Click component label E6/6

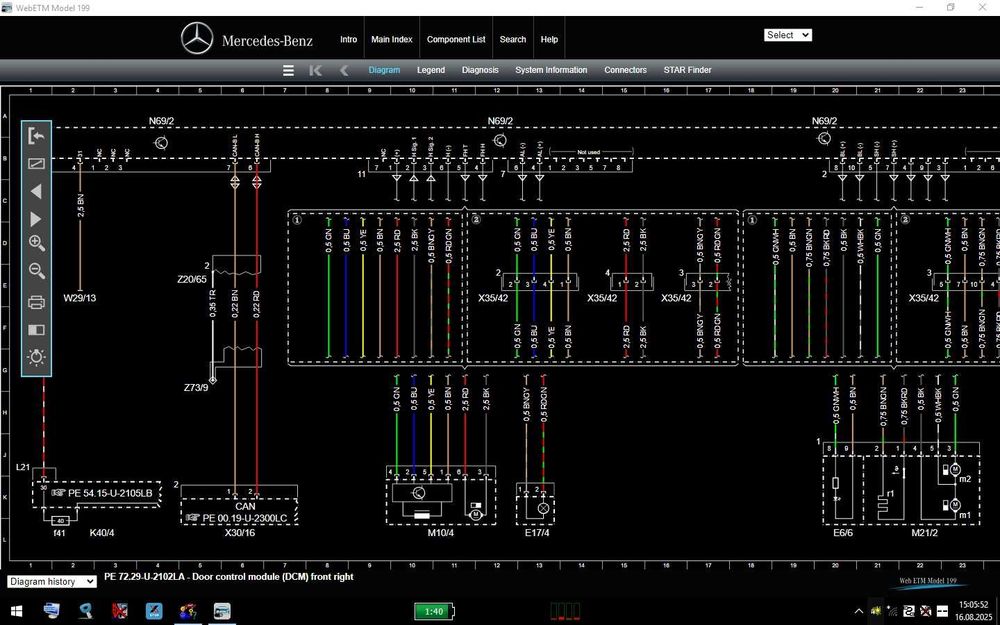[x=842, y=533]
